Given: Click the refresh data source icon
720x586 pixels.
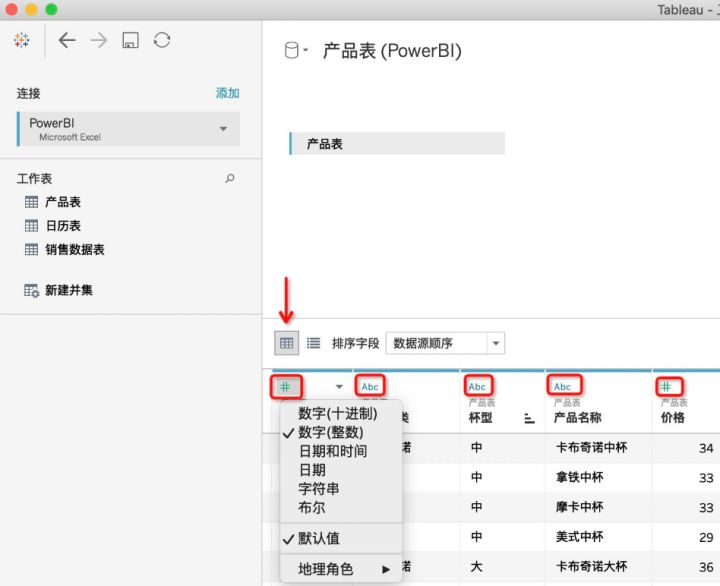Looking at the screenshot, I should coord(161,40).
